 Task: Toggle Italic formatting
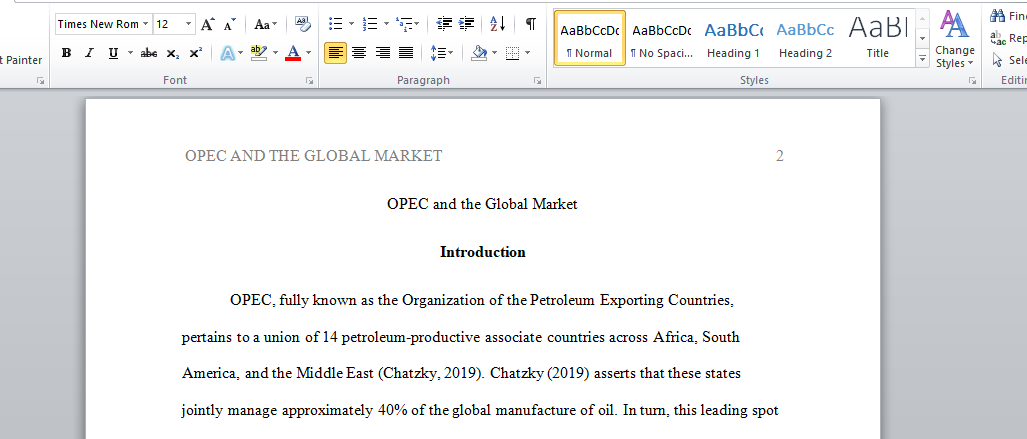click(89, 53)
